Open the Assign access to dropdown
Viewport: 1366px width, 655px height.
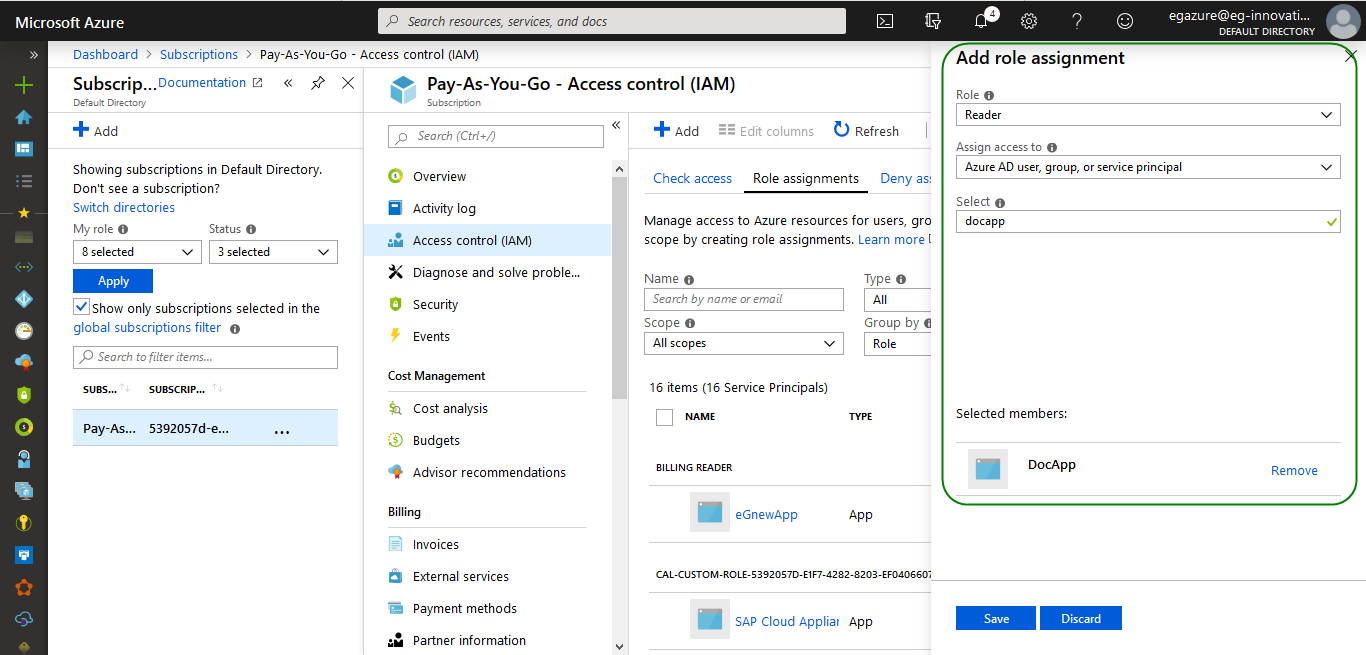pyautogui.click(x=1148, y=167)
